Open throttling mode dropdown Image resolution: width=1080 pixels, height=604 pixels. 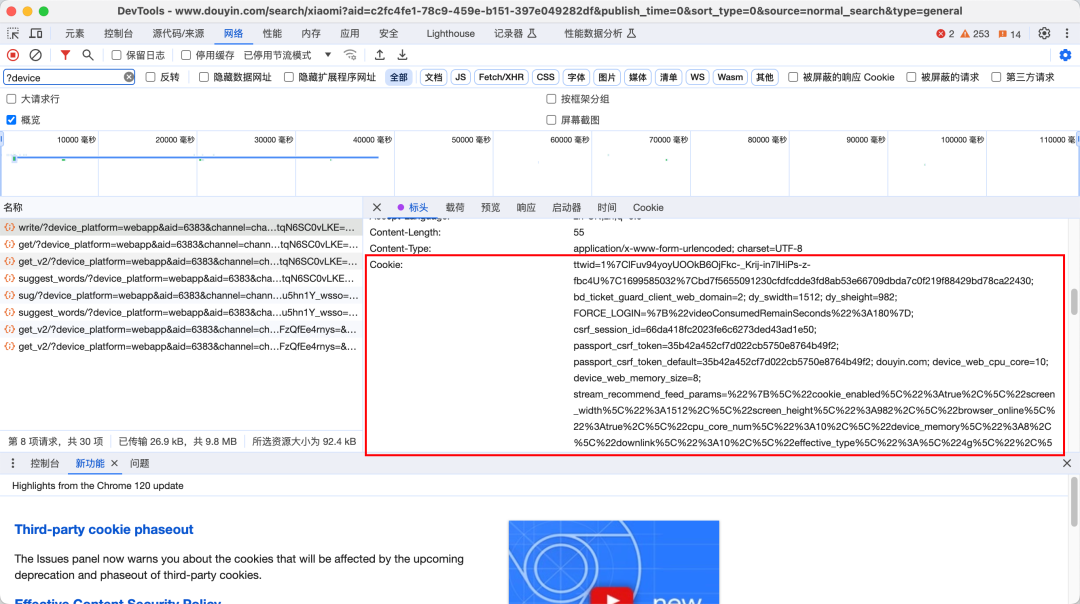point(287,55)
